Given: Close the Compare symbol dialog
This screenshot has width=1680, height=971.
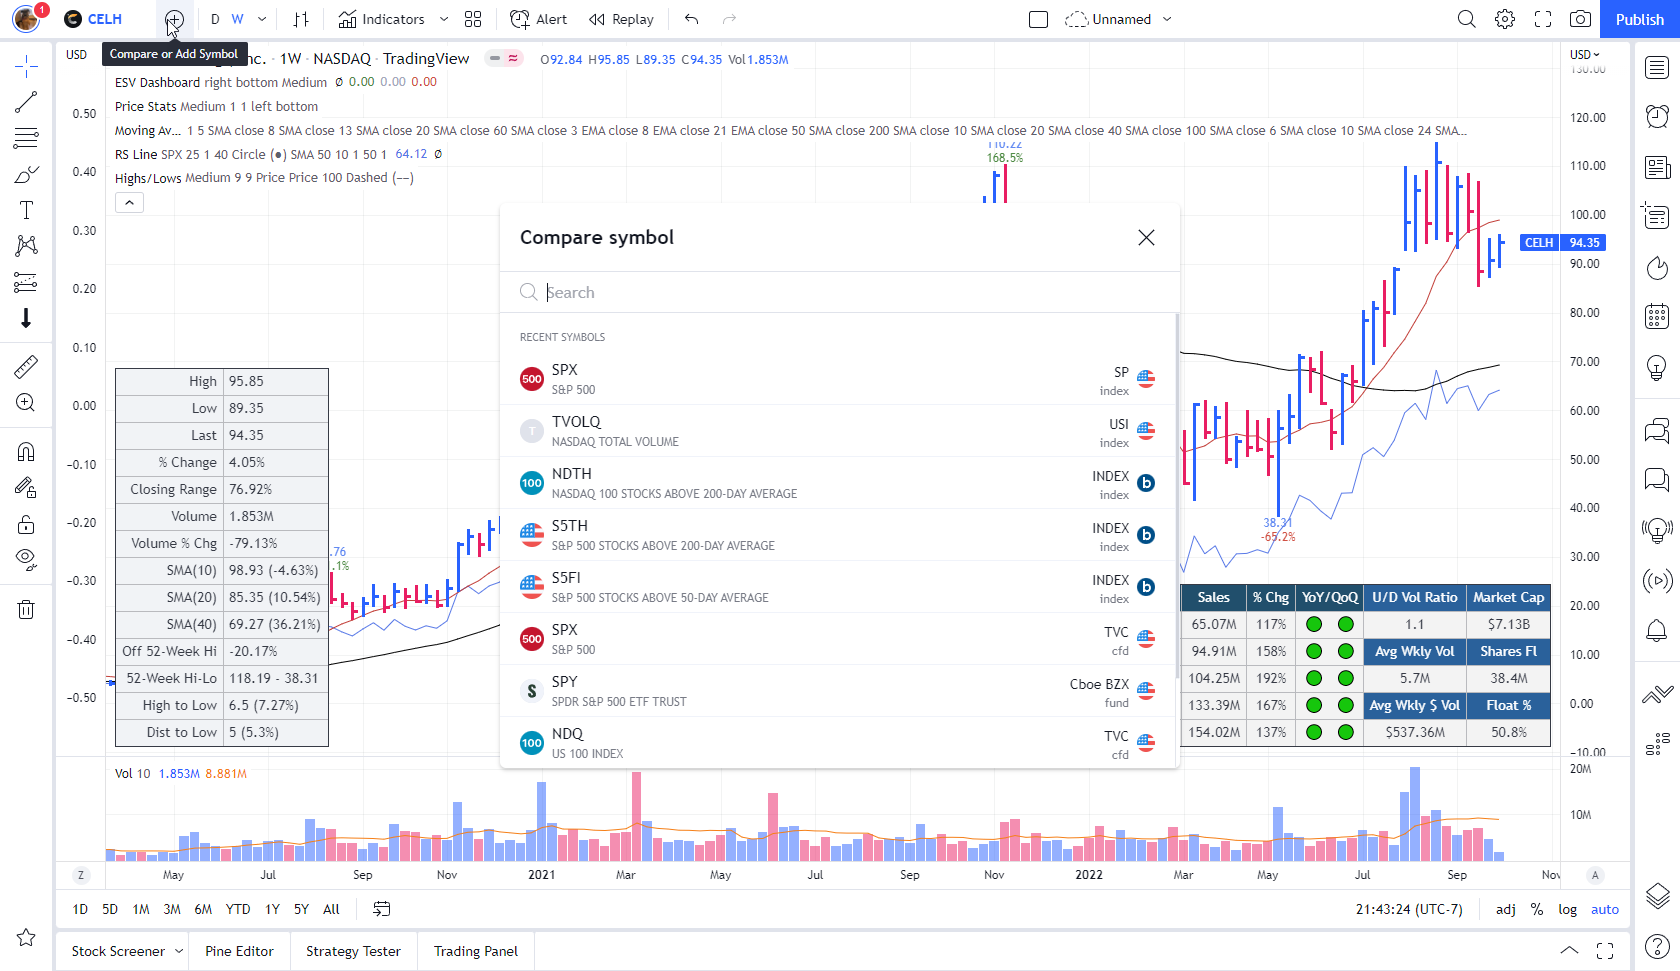Looking at the screenshot, I should click(x=1146, y=237).
